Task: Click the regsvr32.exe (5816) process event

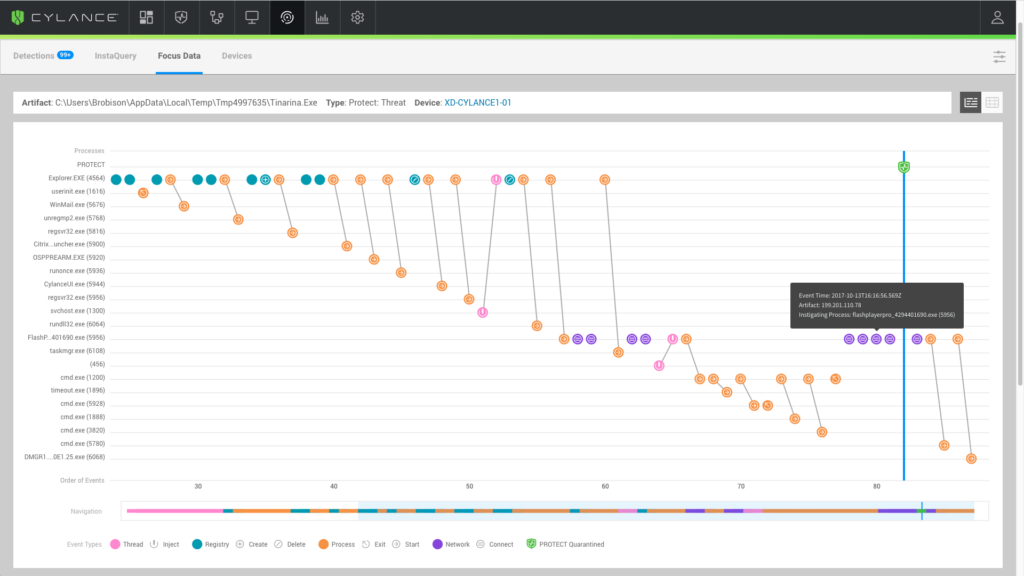Action: coord(293,232)
